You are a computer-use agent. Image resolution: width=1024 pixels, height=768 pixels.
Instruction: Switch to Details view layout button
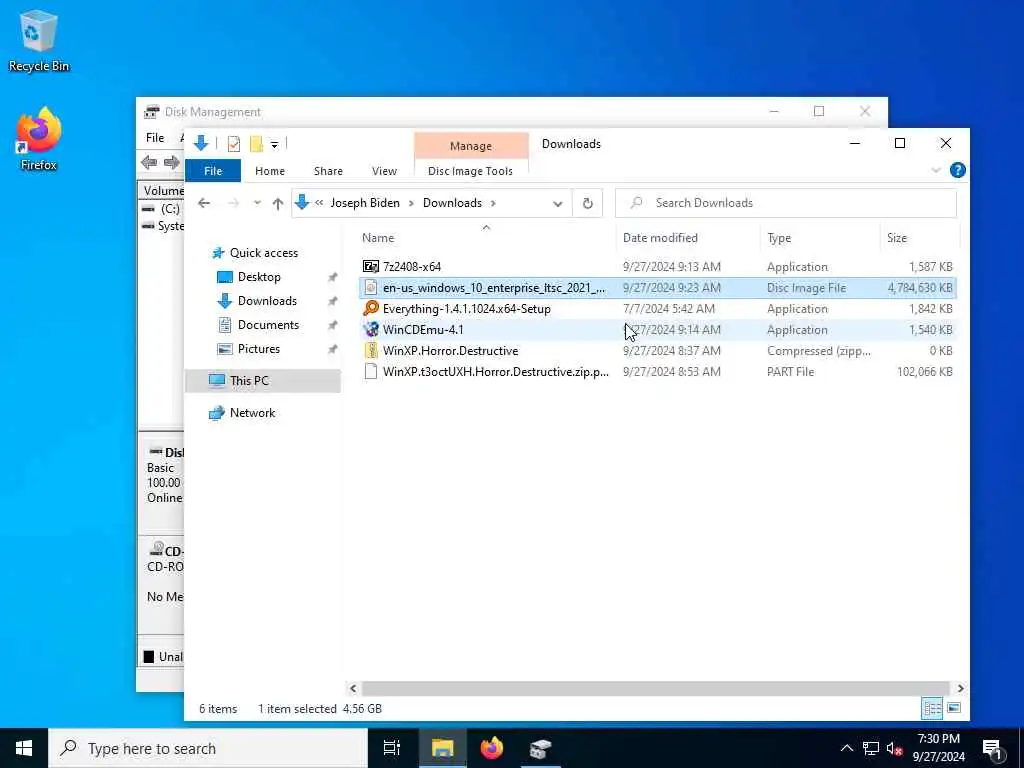931,708
